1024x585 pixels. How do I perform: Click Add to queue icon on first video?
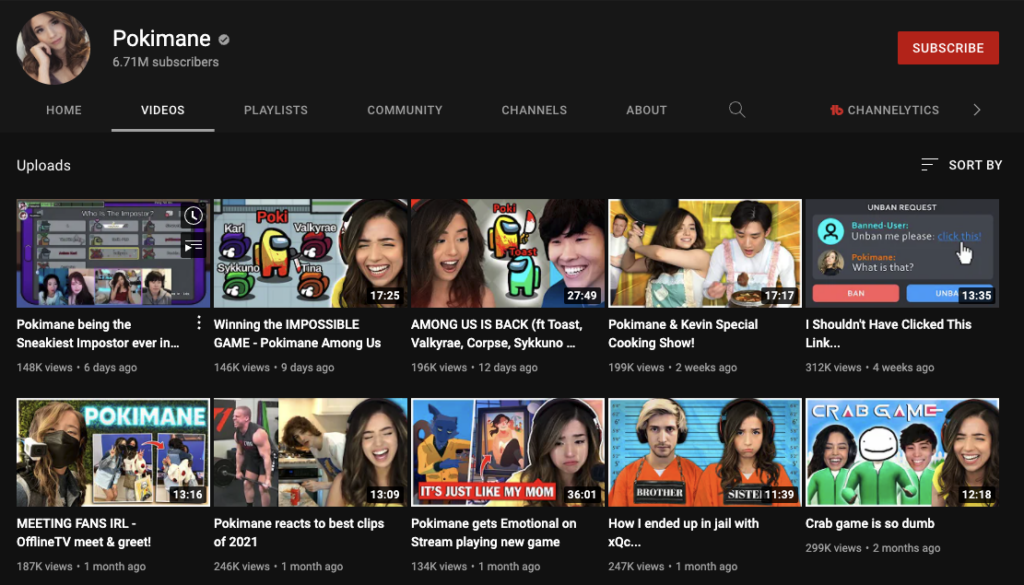(x=193, y=246)
